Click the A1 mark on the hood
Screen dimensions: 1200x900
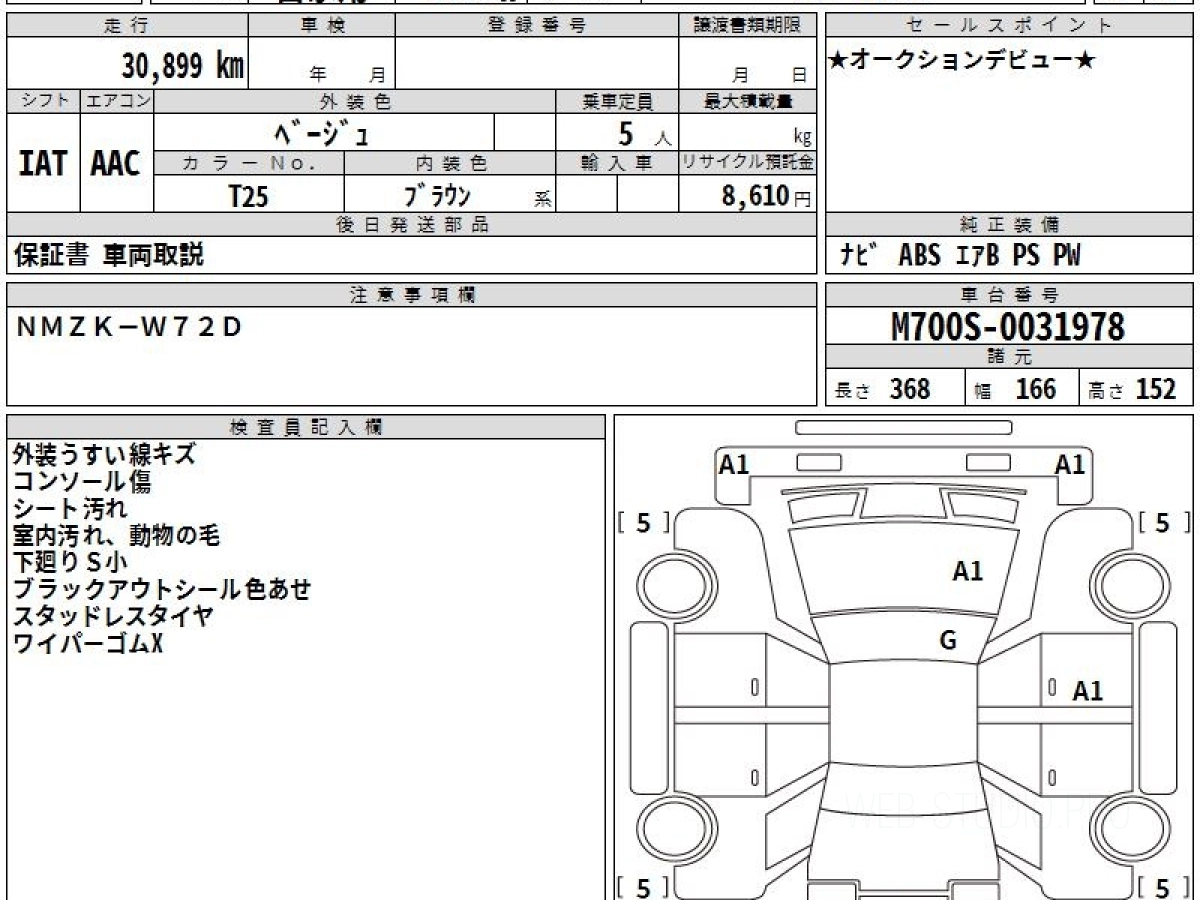pyautogui.click(x=967, y=571)
